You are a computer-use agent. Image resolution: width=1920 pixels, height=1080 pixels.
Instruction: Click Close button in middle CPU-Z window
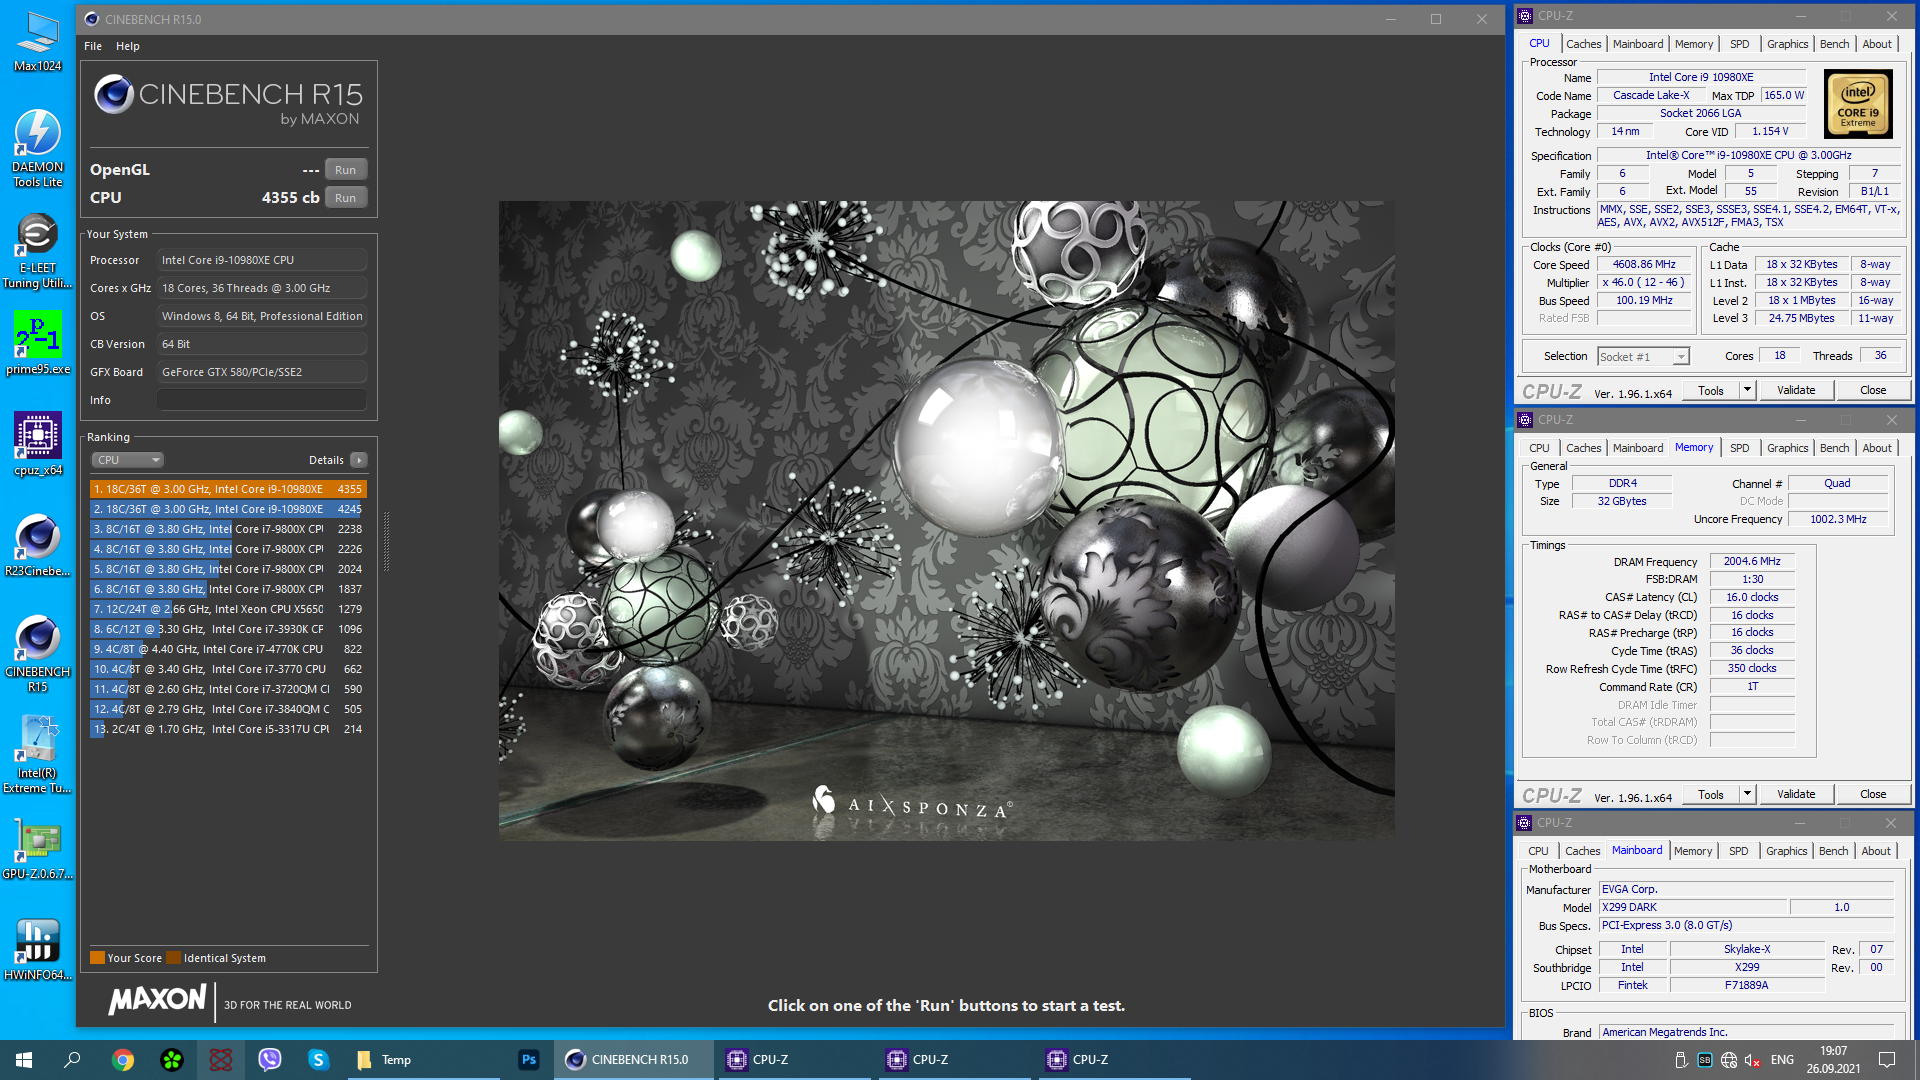pos(1873,795)
